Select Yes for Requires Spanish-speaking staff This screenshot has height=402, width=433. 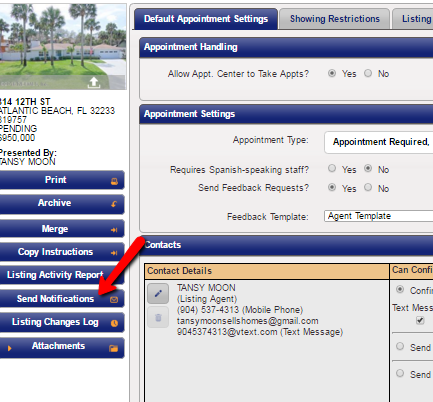332,168
